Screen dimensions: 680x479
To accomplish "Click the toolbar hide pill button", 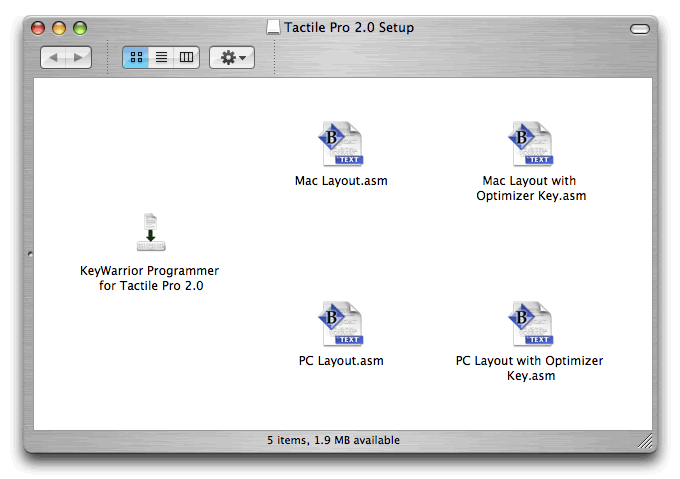I will (640, 29).
